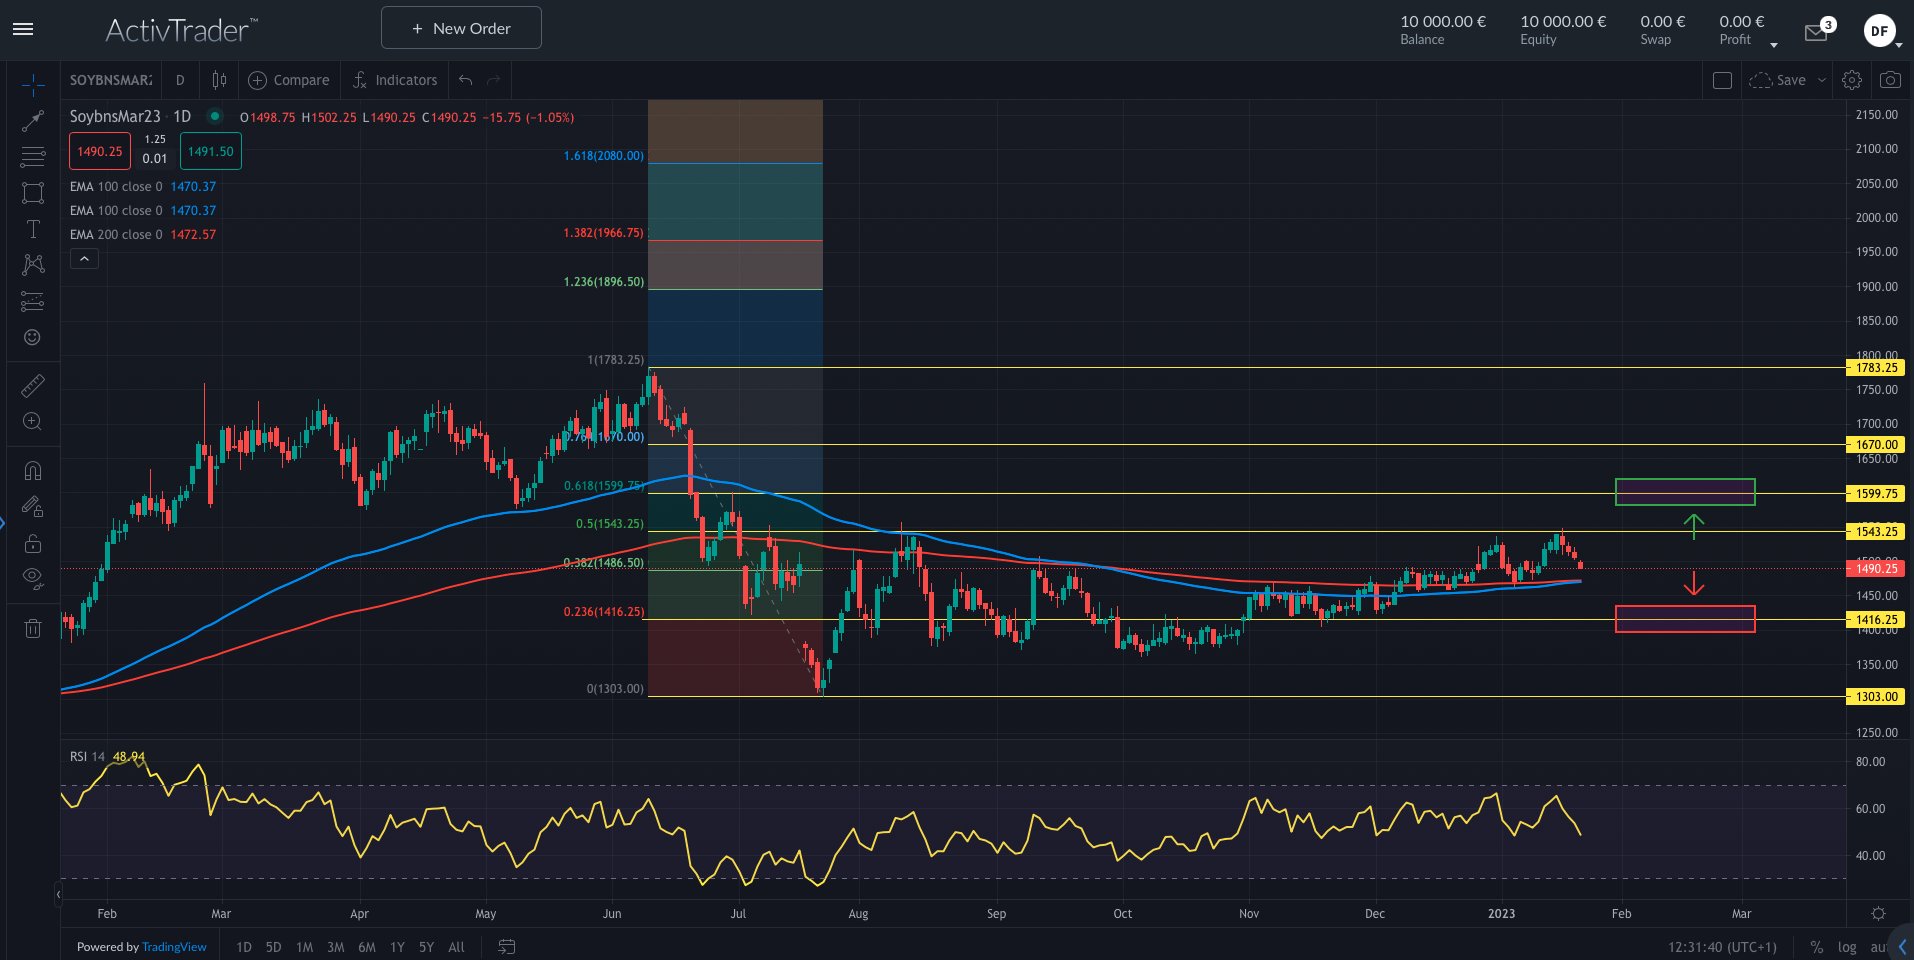Open the Save layout dropdown chevron
Image resolution: width=1914 pixels, height=960 pixels.
point(1822,80)
